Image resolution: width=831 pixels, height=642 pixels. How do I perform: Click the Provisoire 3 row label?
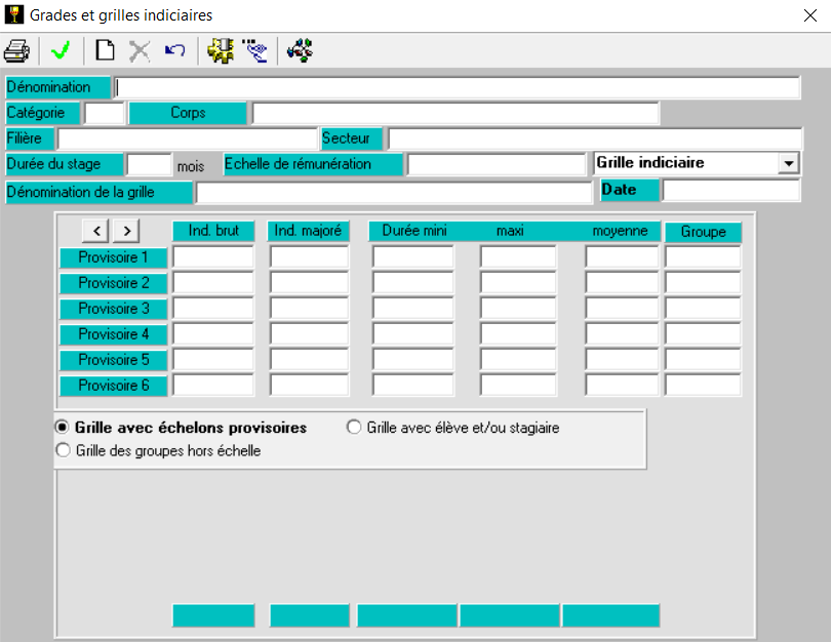(x=113, y=309)
